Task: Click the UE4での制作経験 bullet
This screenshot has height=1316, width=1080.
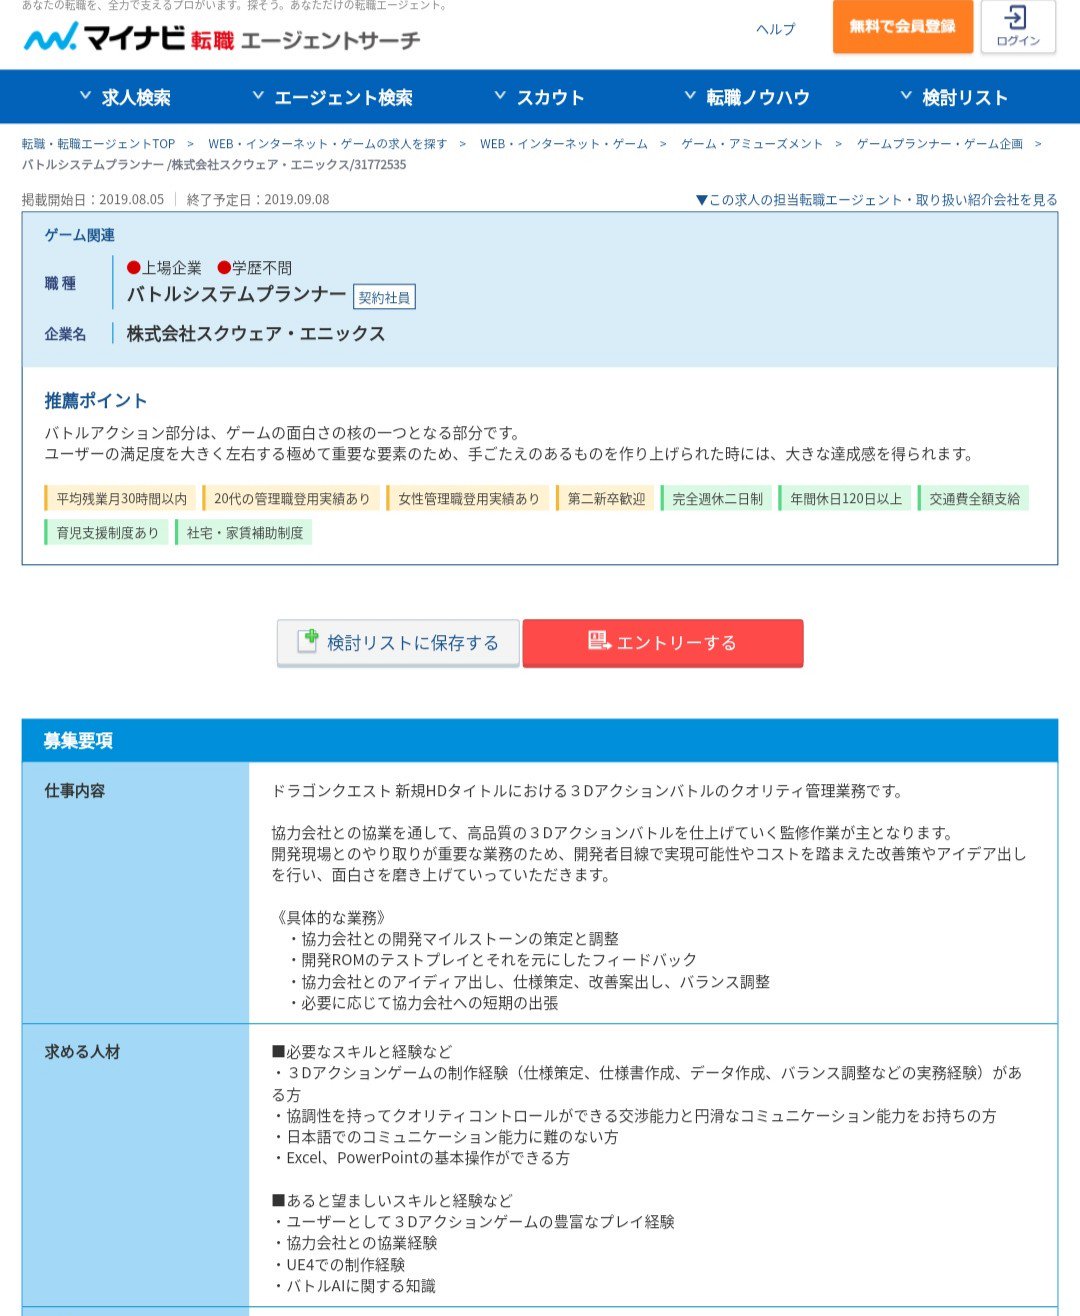Action: coord(338,1264)
